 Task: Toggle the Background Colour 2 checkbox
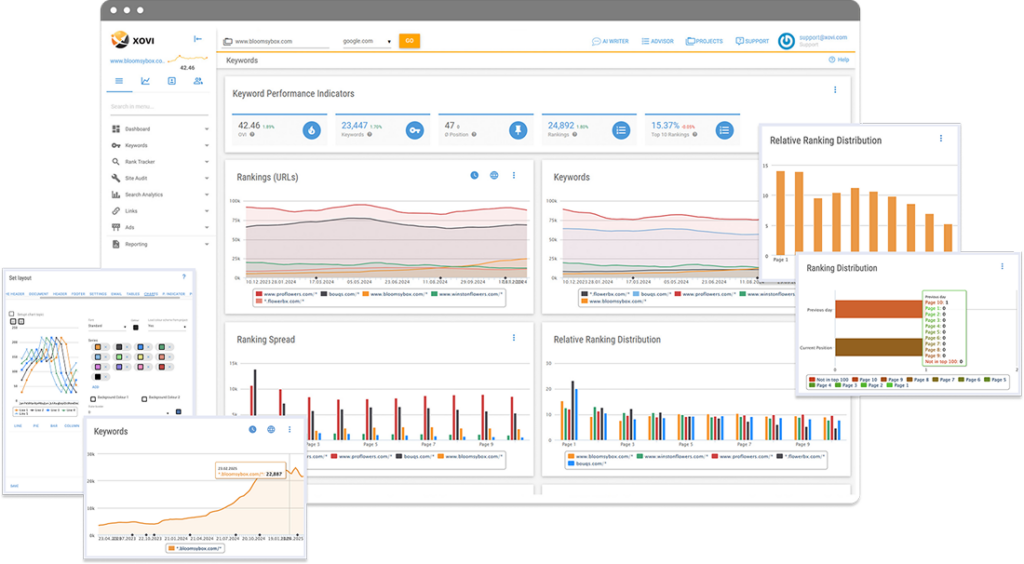[144, 397]
